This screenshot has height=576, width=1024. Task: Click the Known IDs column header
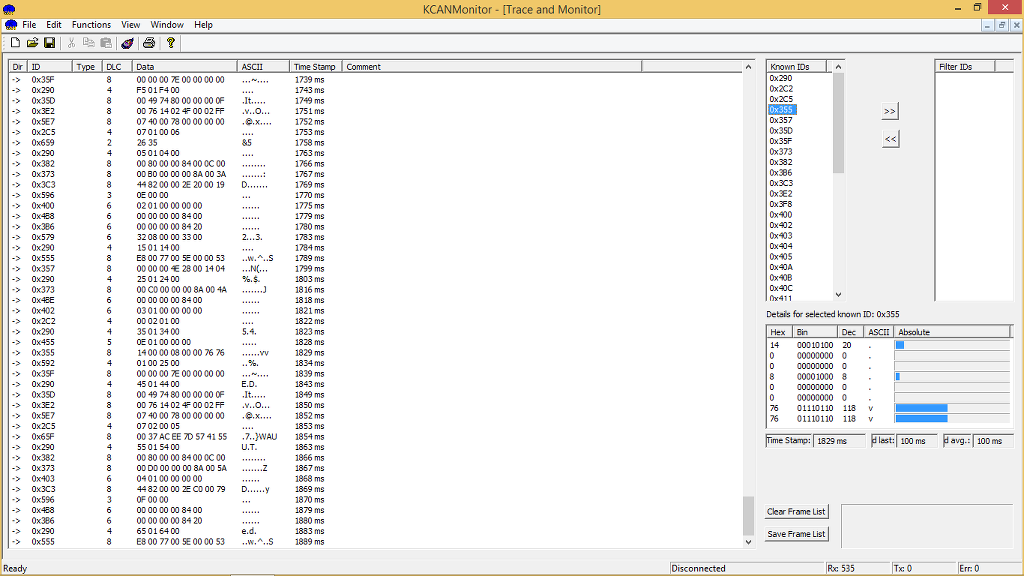click(x=796, y=67)
